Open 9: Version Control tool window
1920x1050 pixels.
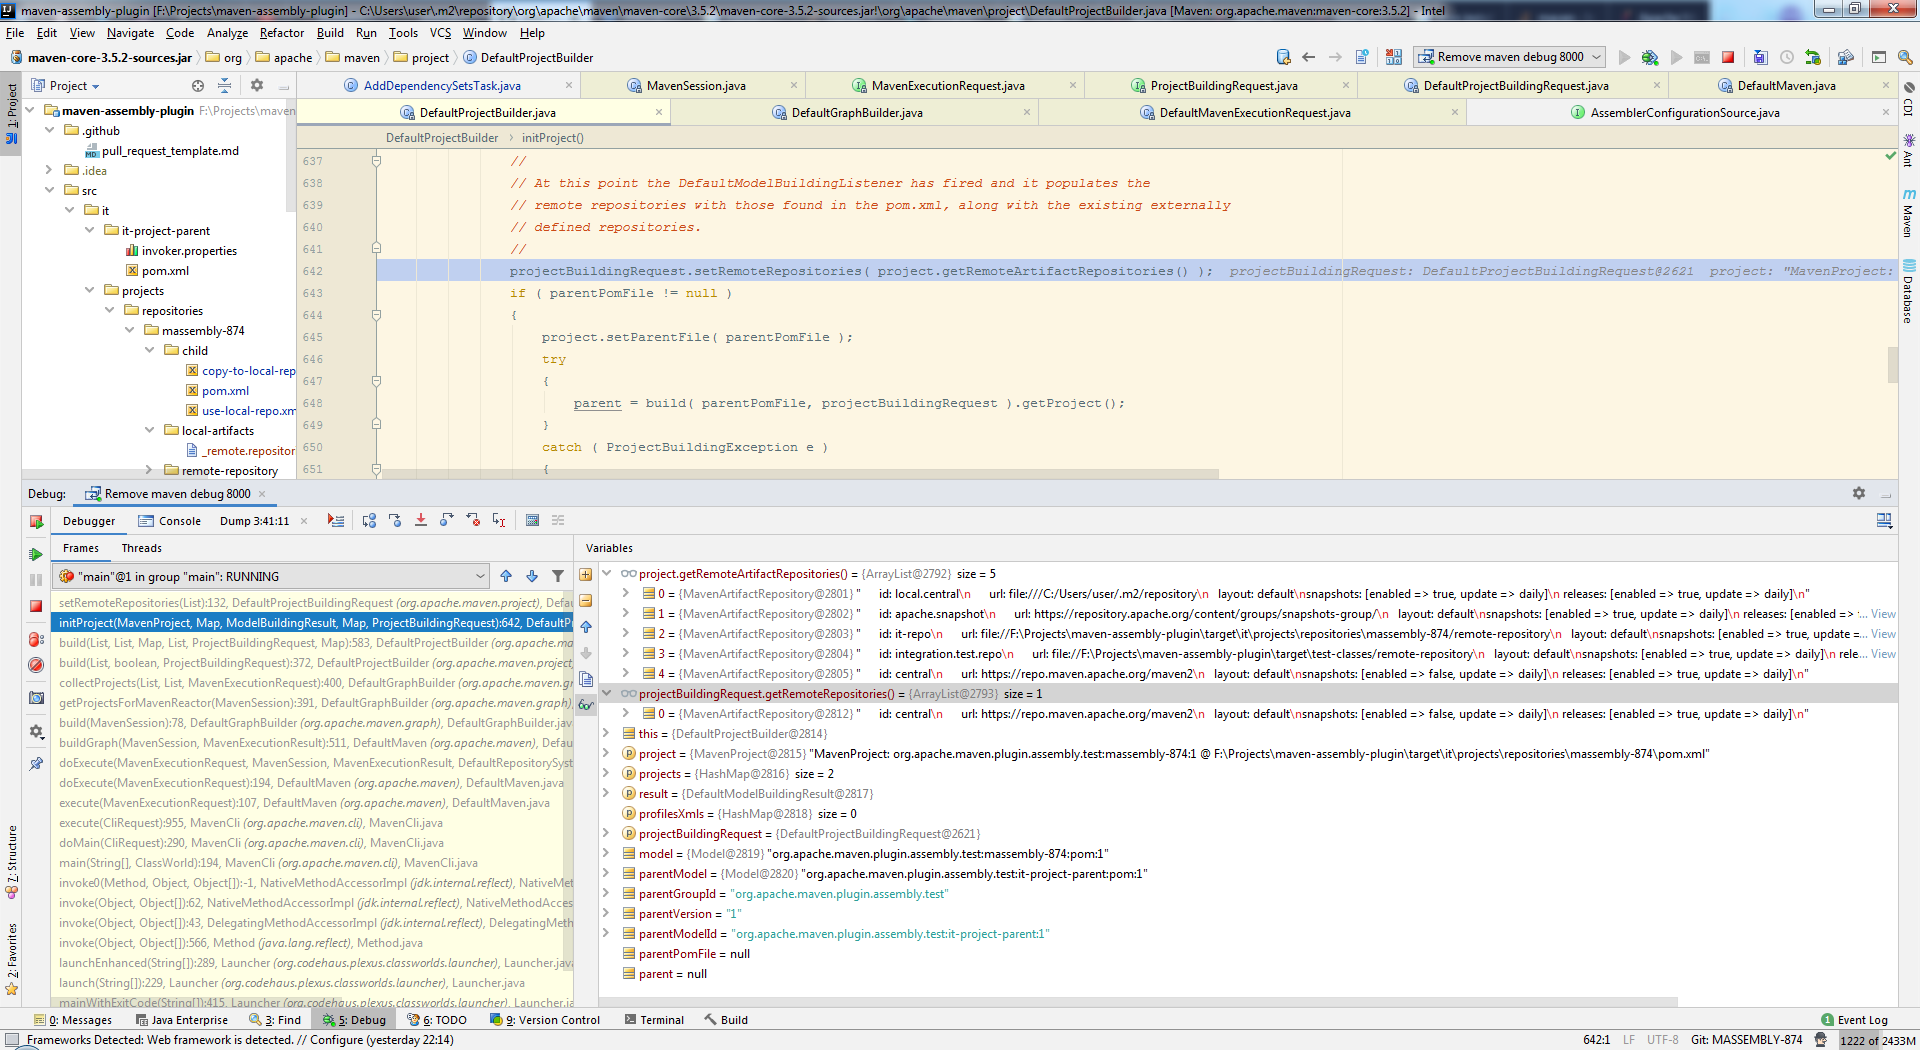click(545, 1020)
